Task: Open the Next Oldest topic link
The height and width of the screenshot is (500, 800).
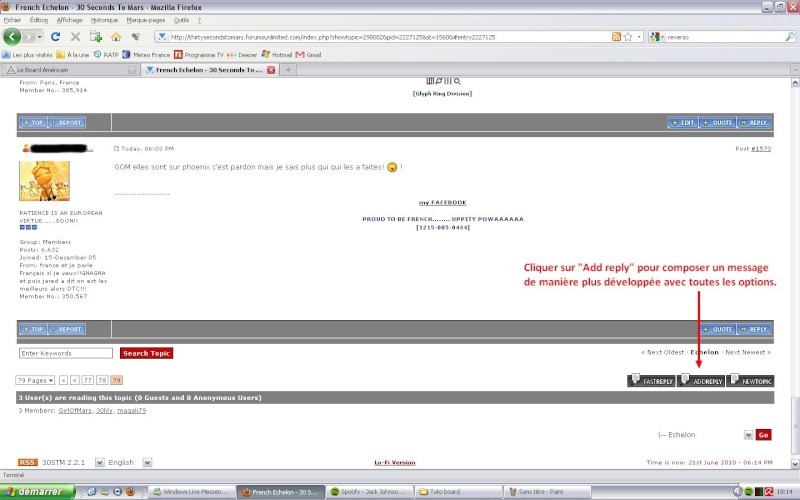Action: (663, 352)
